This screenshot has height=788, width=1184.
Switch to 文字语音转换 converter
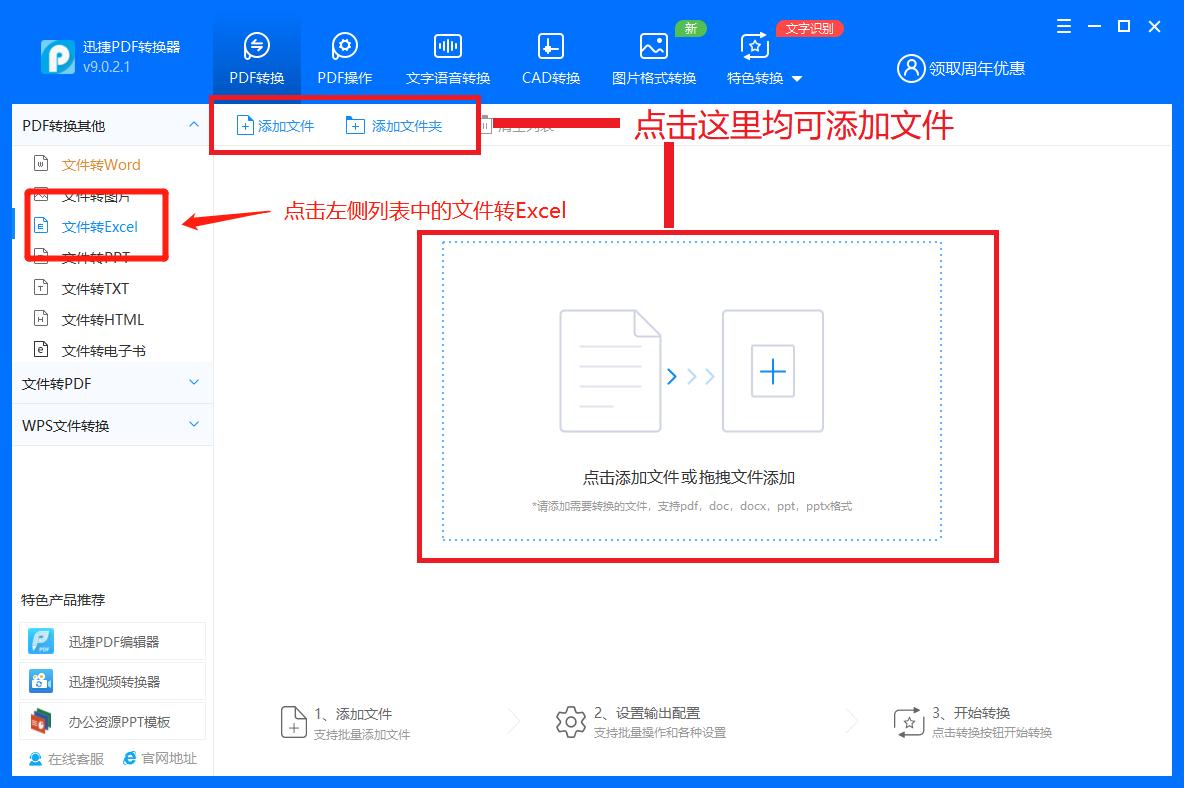pos(446,55)
